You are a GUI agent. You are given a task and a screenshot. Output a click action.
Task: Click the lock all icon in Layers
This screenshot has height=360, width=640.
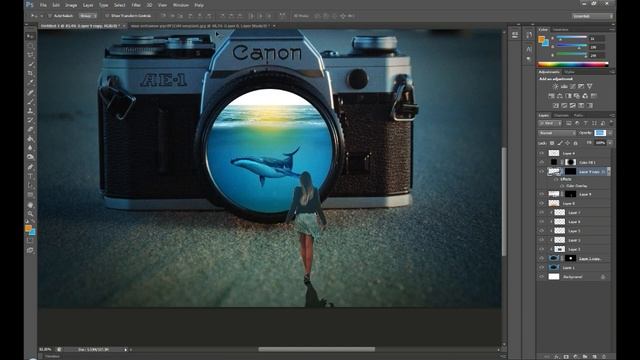click(x=576, y=143)
